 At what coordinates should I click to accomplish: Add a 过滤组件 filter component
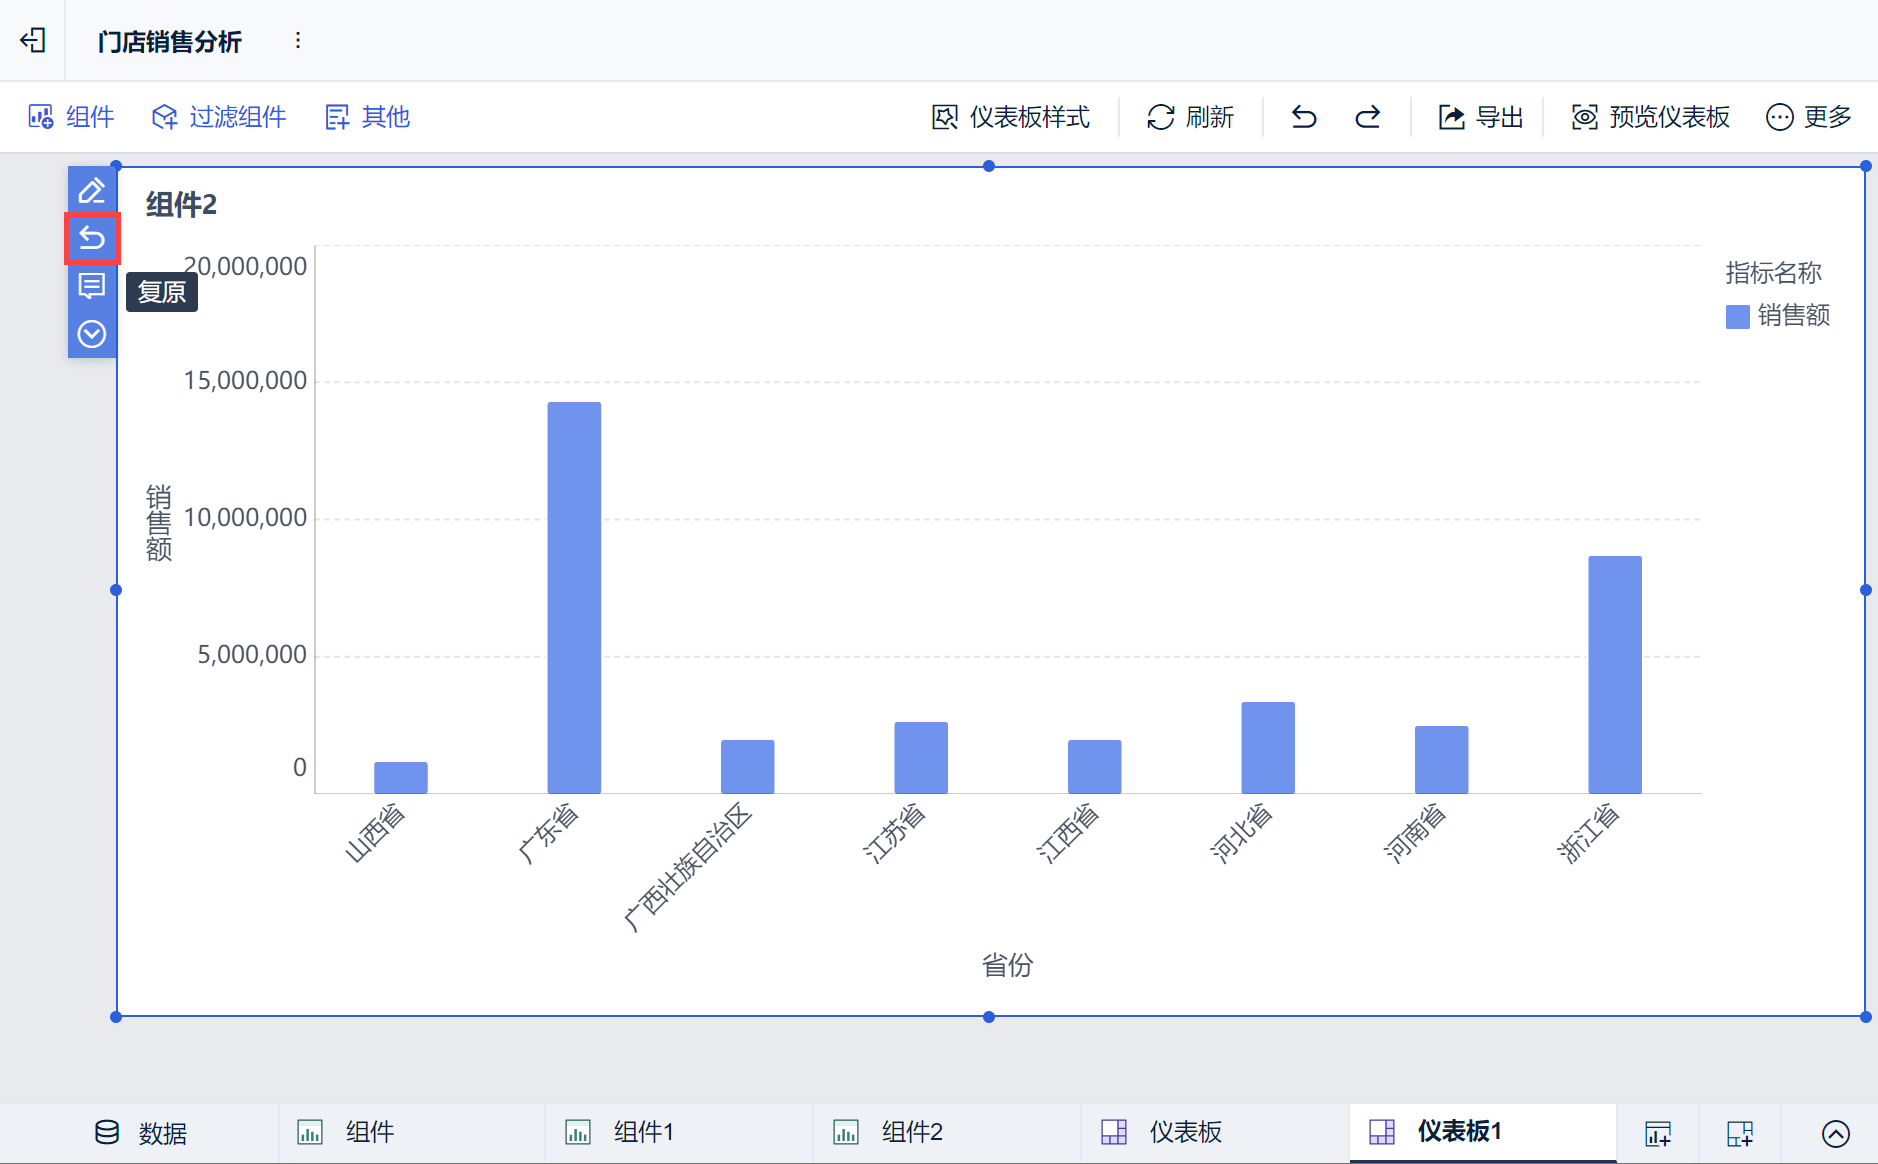click(x=219, y=117)
